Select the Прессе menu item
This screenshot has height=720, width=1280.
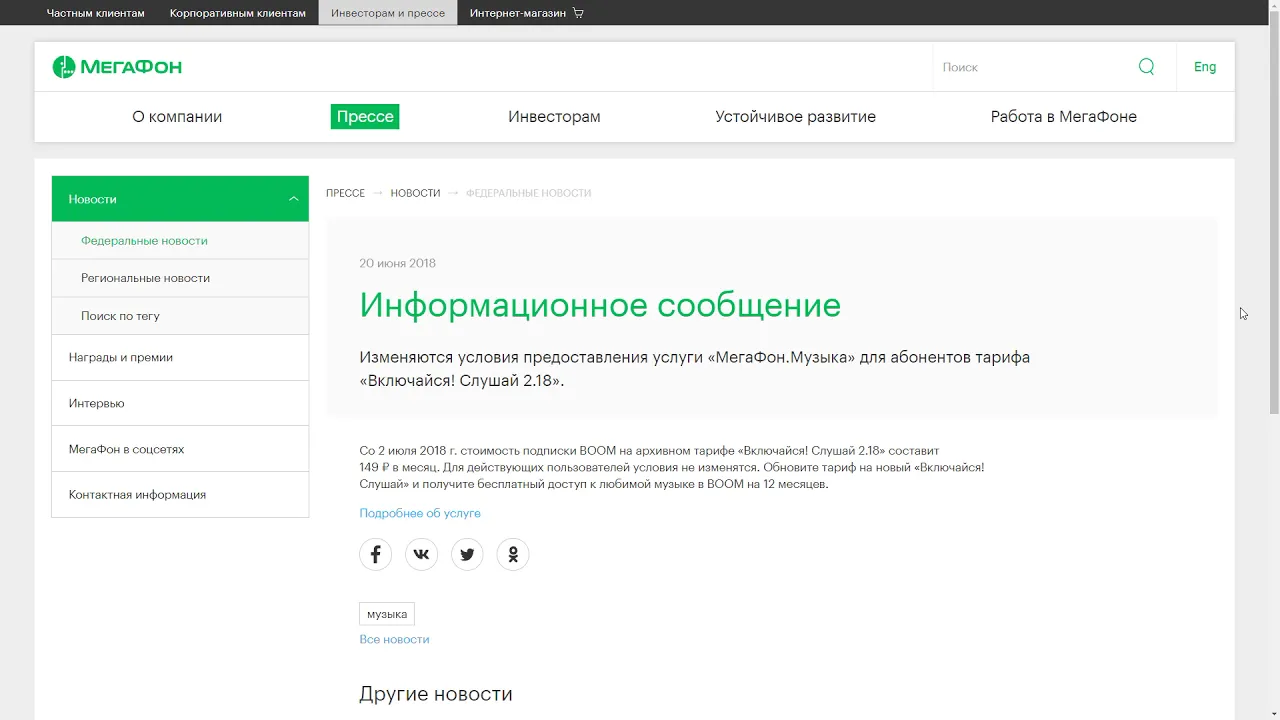point(365,117)
